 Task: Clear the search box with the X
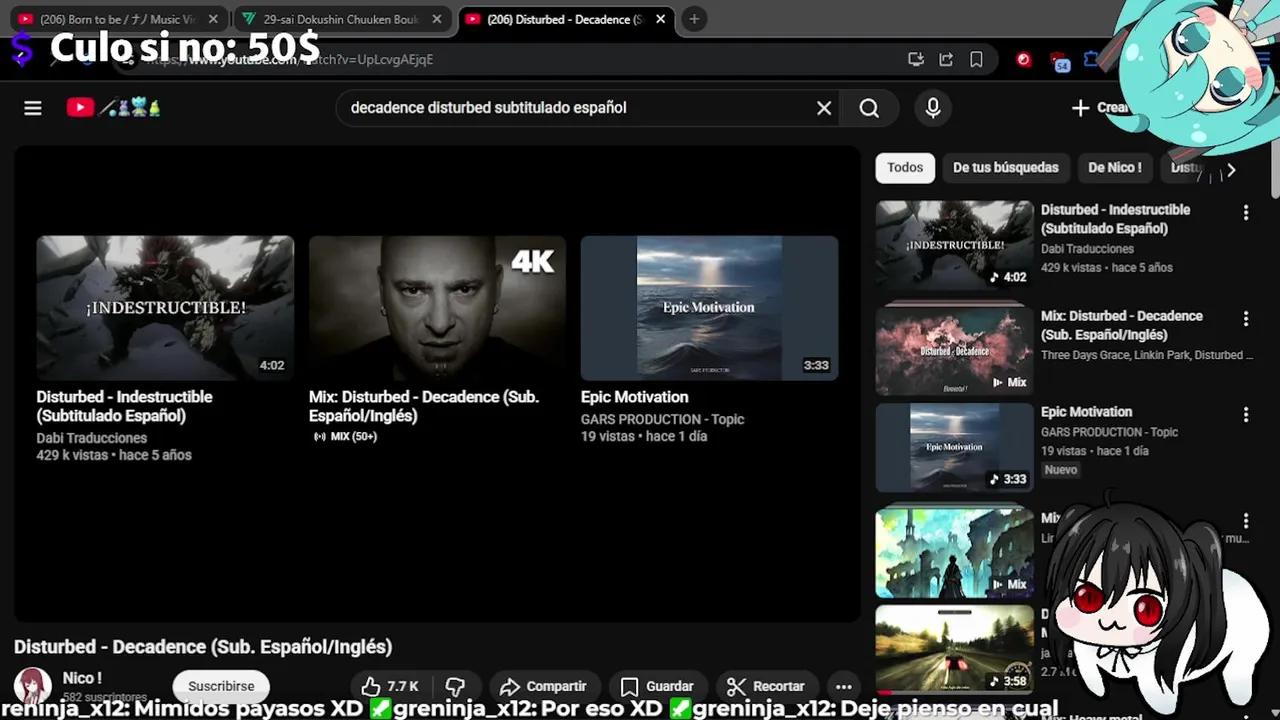(x=824, y=108)
